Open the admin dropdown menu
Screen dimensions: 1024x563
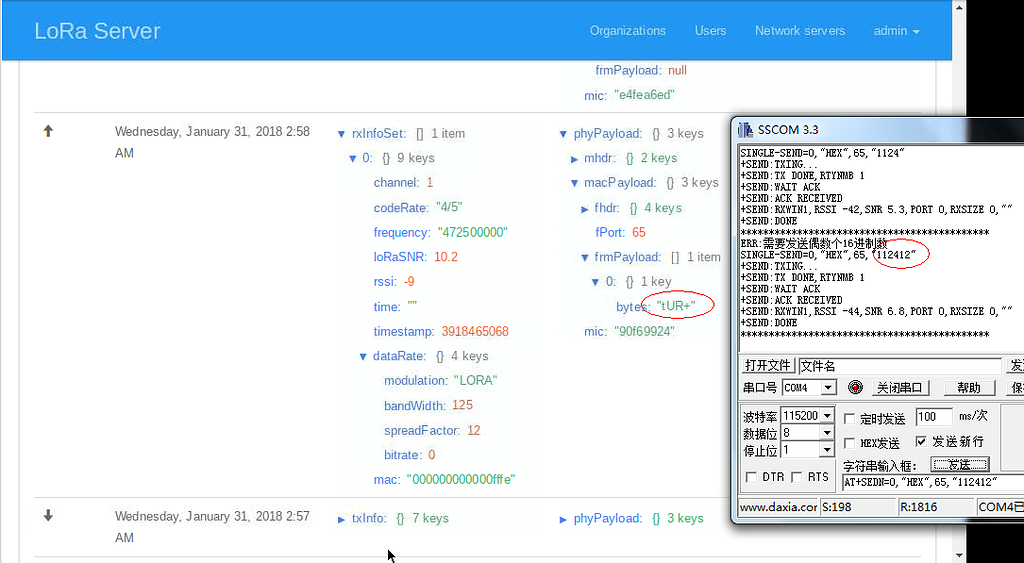click(896, 31)
